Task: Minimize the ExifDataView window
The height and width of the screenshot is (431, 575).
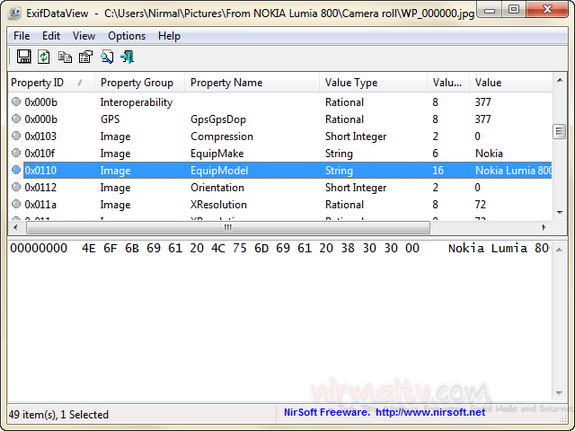Action: pos(490,10)
